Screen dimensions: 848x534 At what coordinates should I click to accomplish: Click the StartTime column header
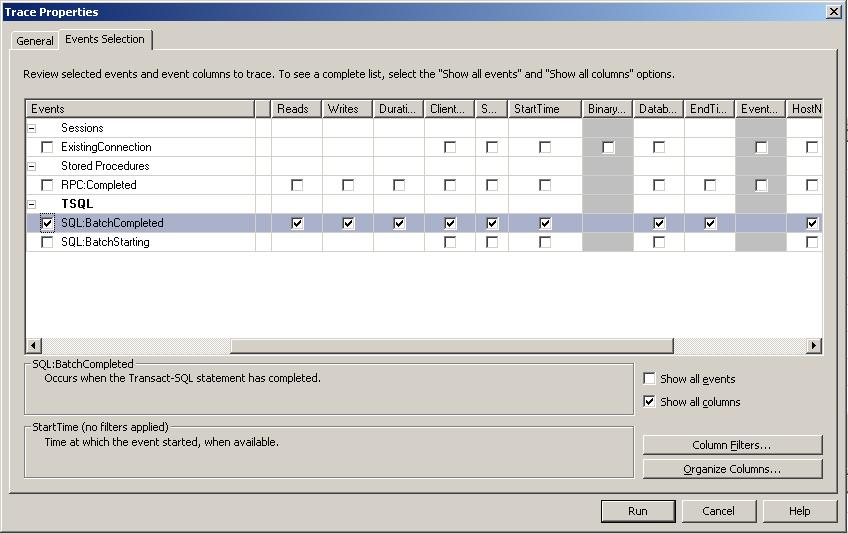pyautogui.click(x=544, y=109)
